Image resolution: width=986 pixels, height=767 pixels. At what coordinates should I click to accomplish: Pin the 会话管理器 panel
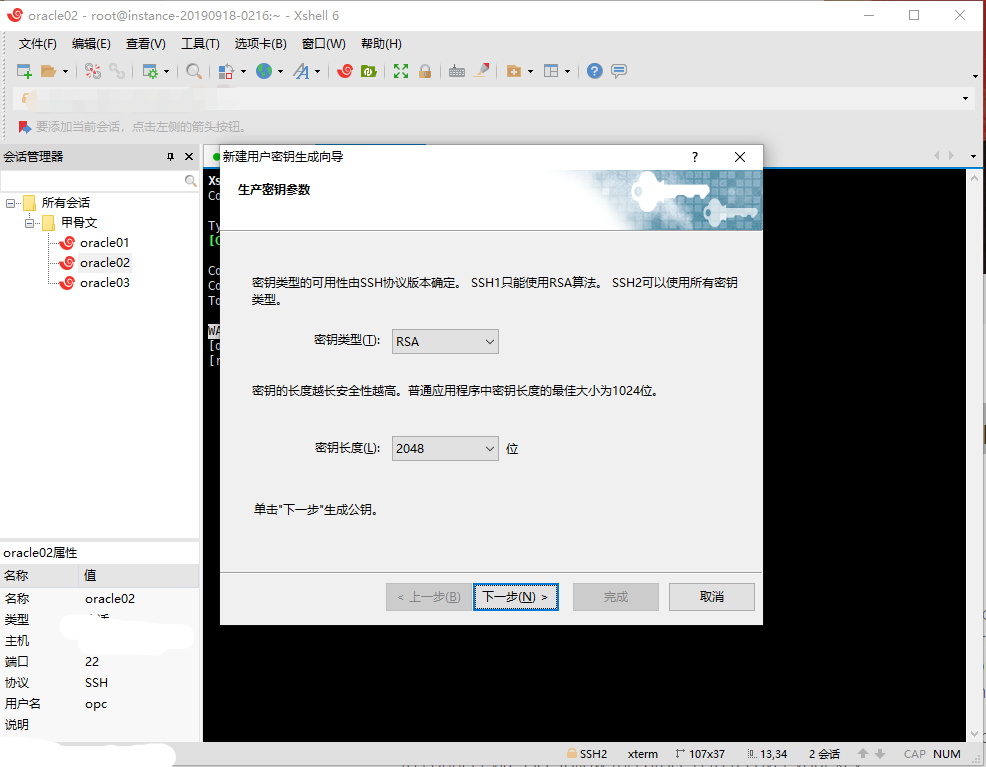(168, 156)
